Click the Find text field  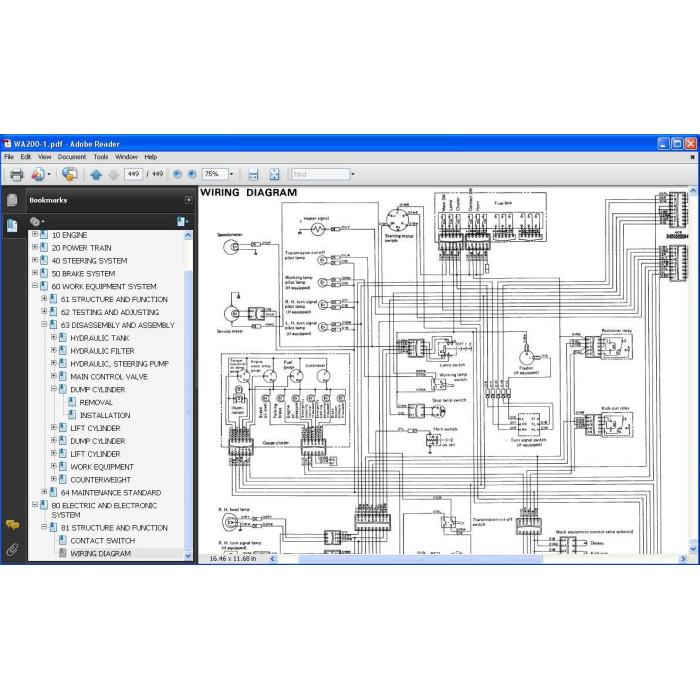point(321,174)
